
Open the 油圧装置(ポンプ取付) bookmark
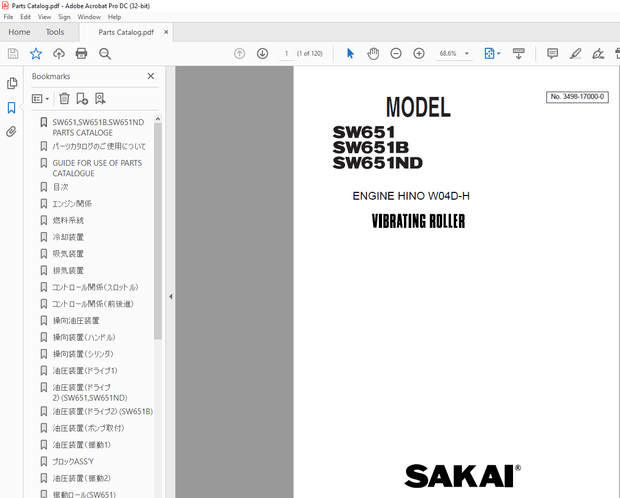pyautogui.click(x=89, y=428)
